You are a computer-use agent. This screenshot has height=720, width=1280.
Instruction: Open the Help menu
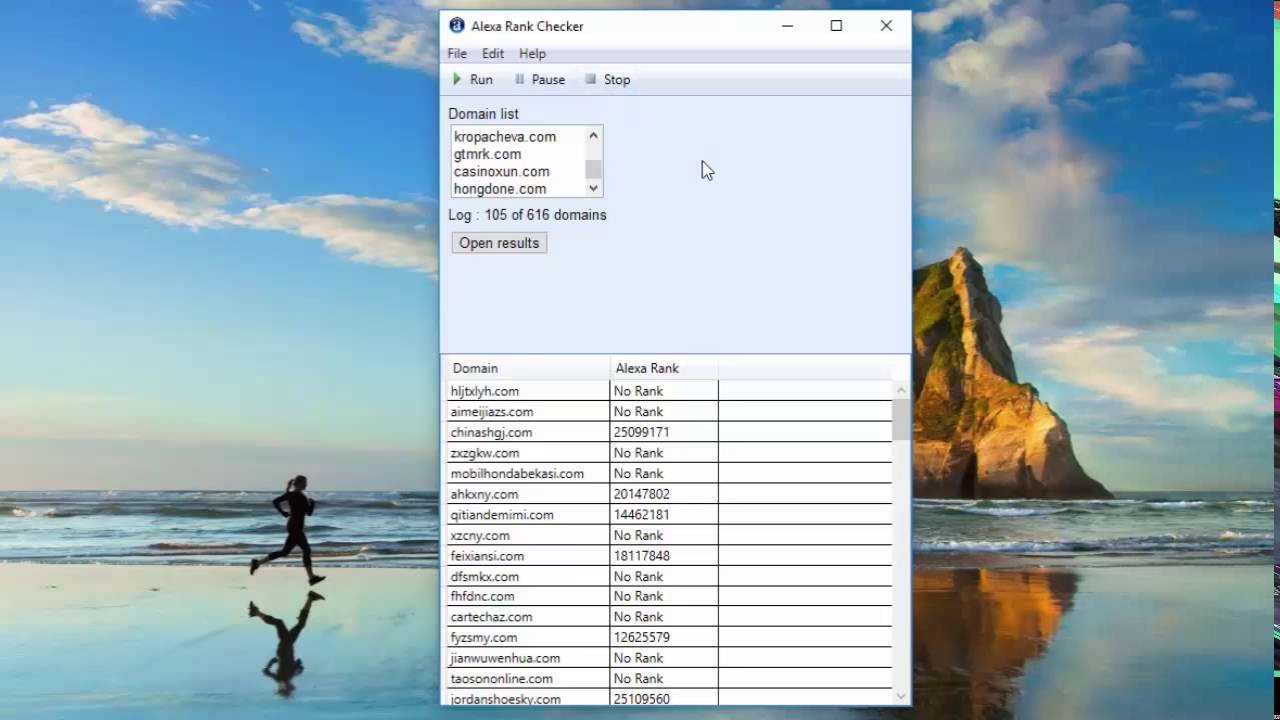point(532,53)
